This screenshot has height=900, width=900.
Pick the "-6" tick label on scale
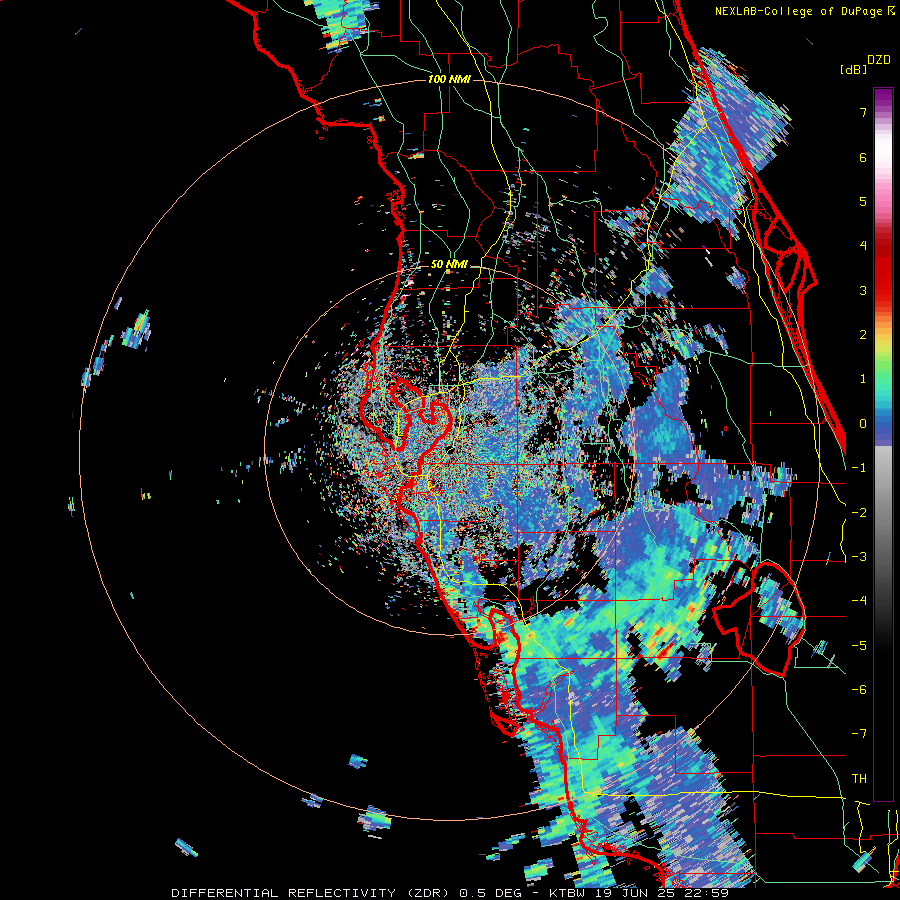(x=859, y=690)
